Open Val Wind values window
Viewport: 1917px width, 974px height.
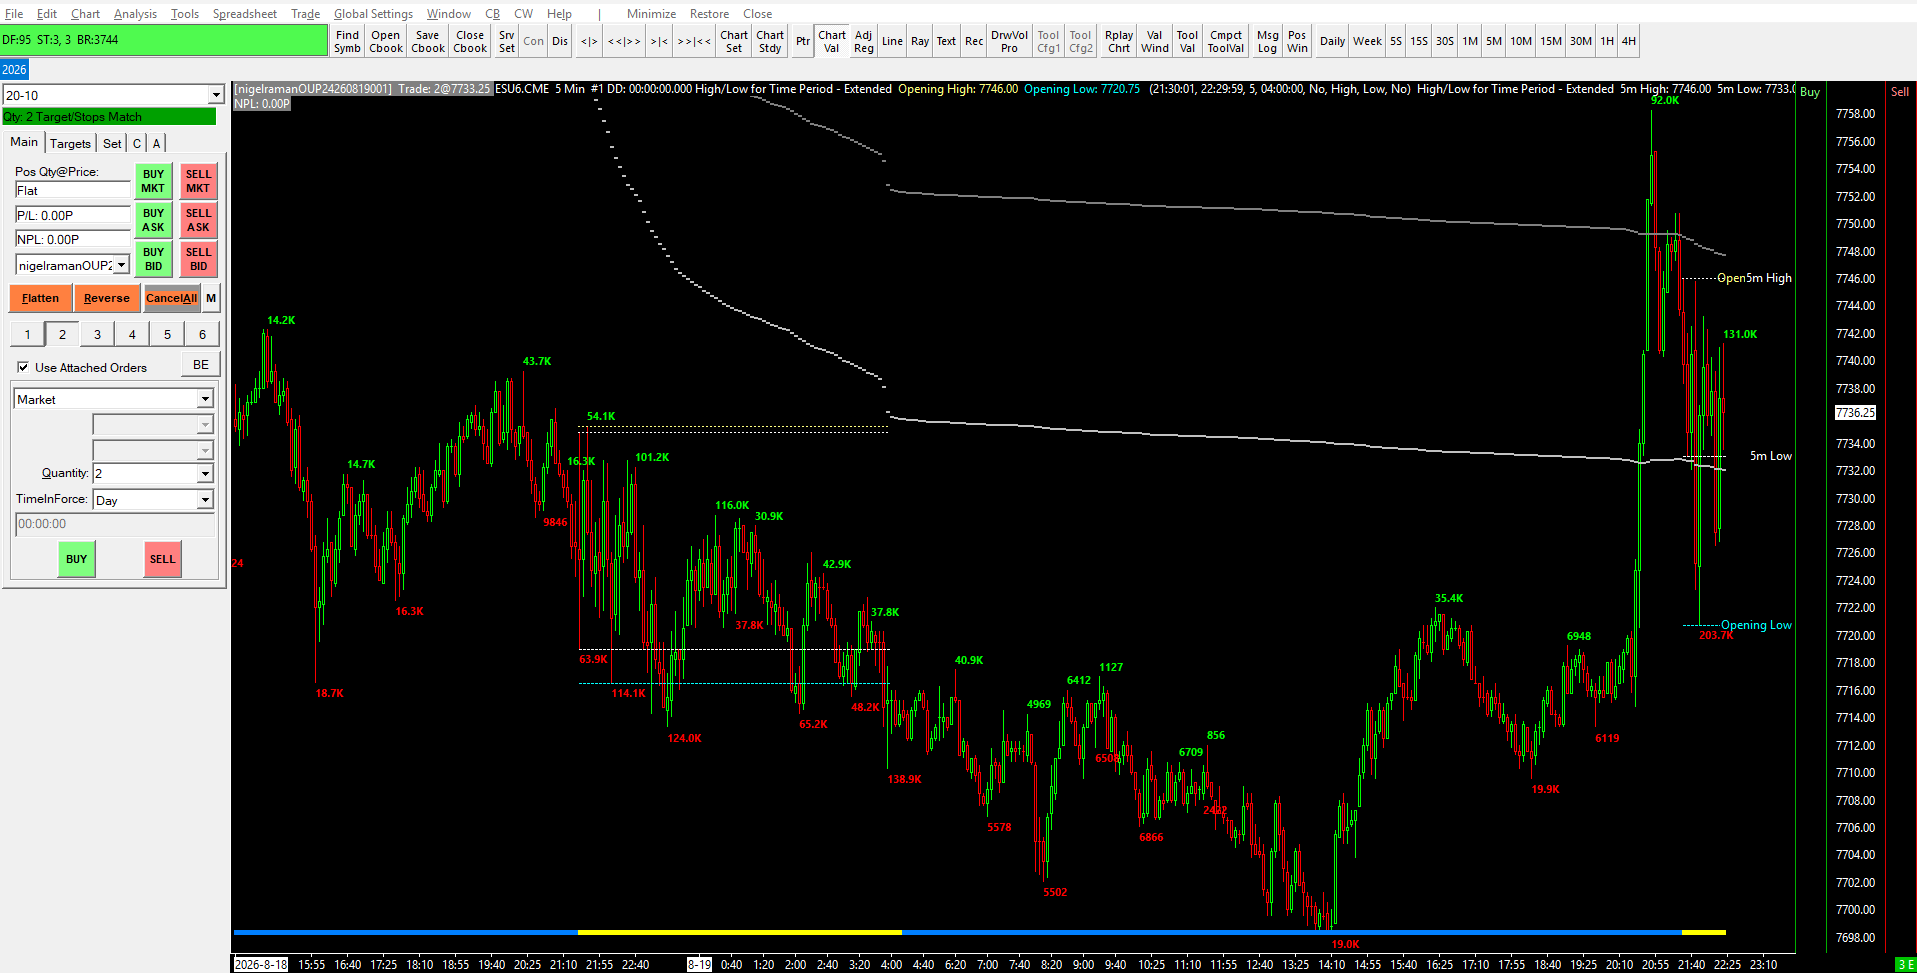point(1155,41)
